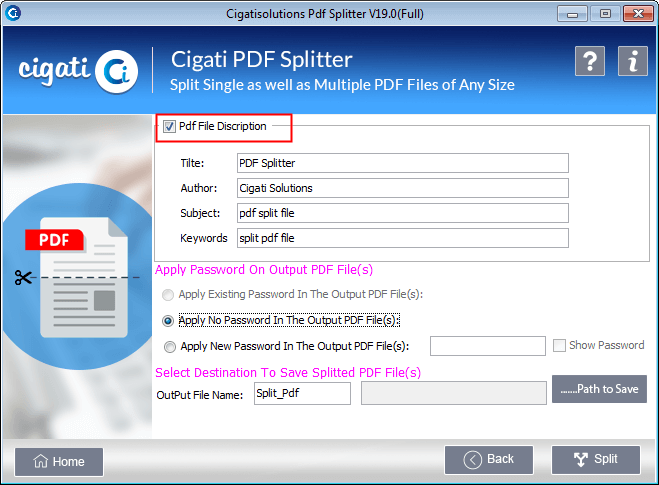
Task: Click the Cigati logo in header
Action: point(78,71)
